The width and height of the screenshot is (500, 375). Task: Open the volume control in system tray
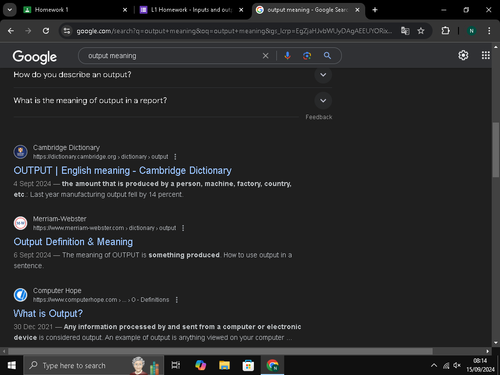click(x=457, y=366)
